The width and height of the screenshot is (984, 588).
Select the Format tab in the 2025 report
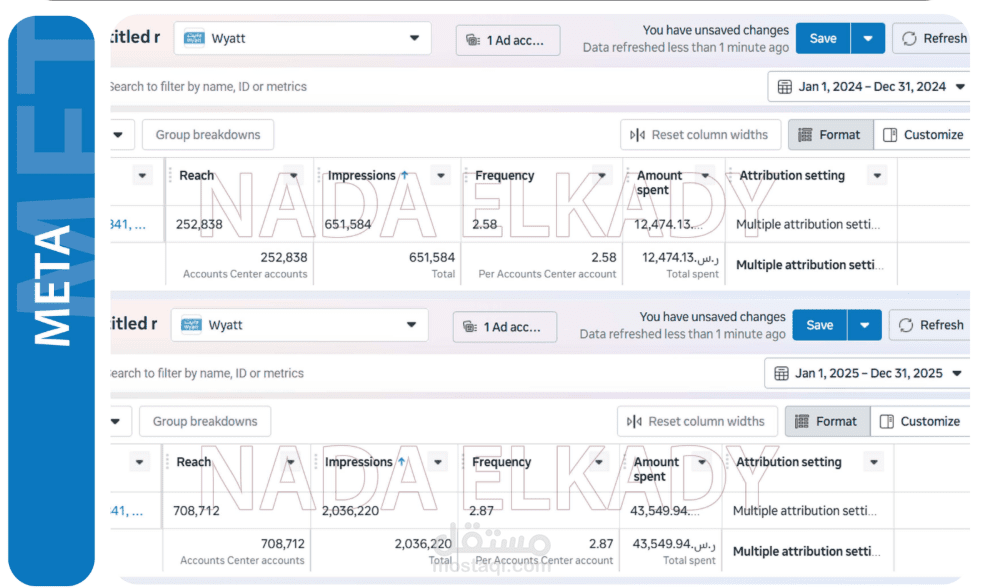tap(827, 422)
